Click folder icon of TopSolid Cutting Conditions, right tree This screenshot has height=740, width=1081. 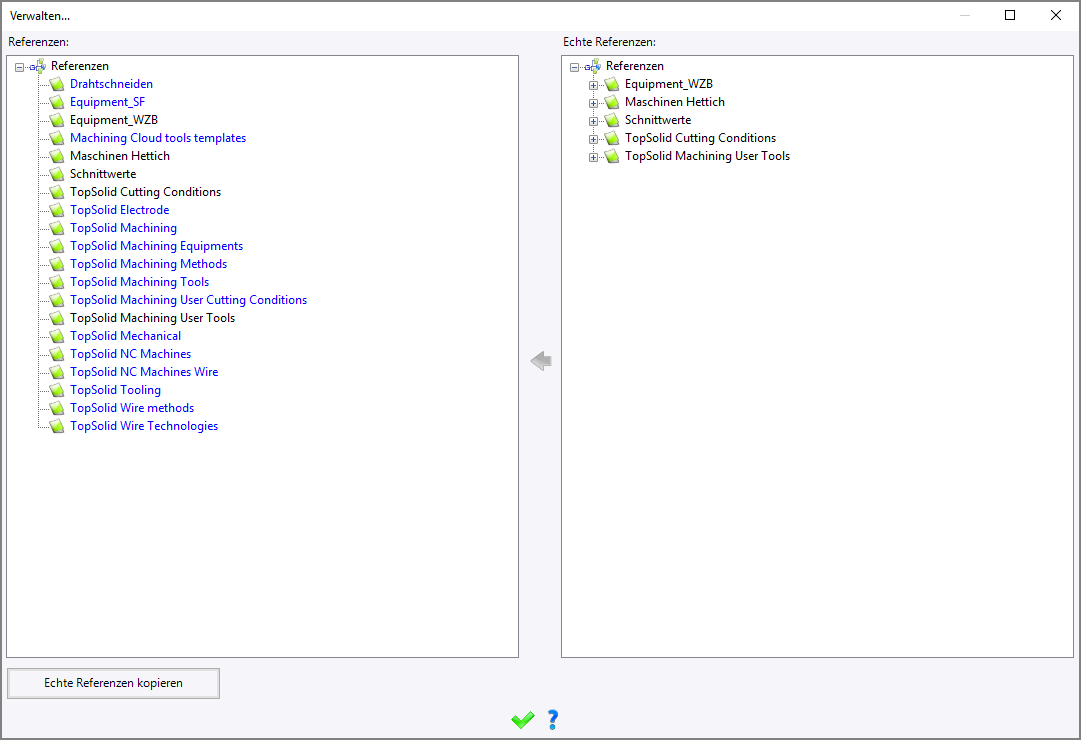coord(612,138)
